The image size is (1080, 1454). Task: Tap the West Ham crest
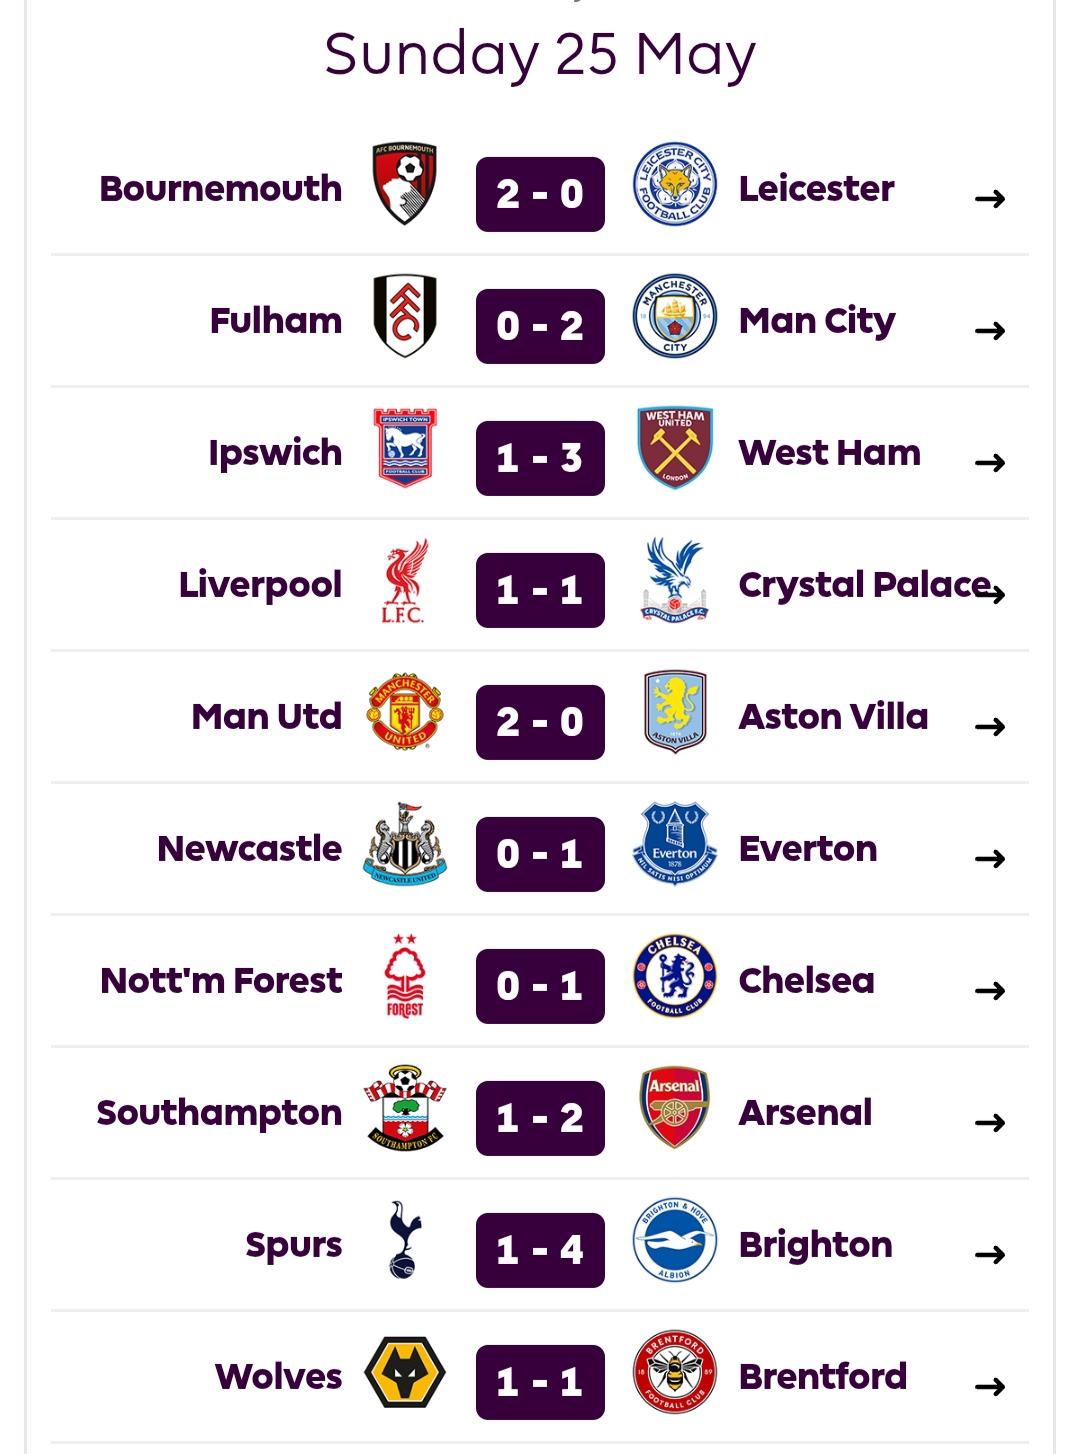675,449
